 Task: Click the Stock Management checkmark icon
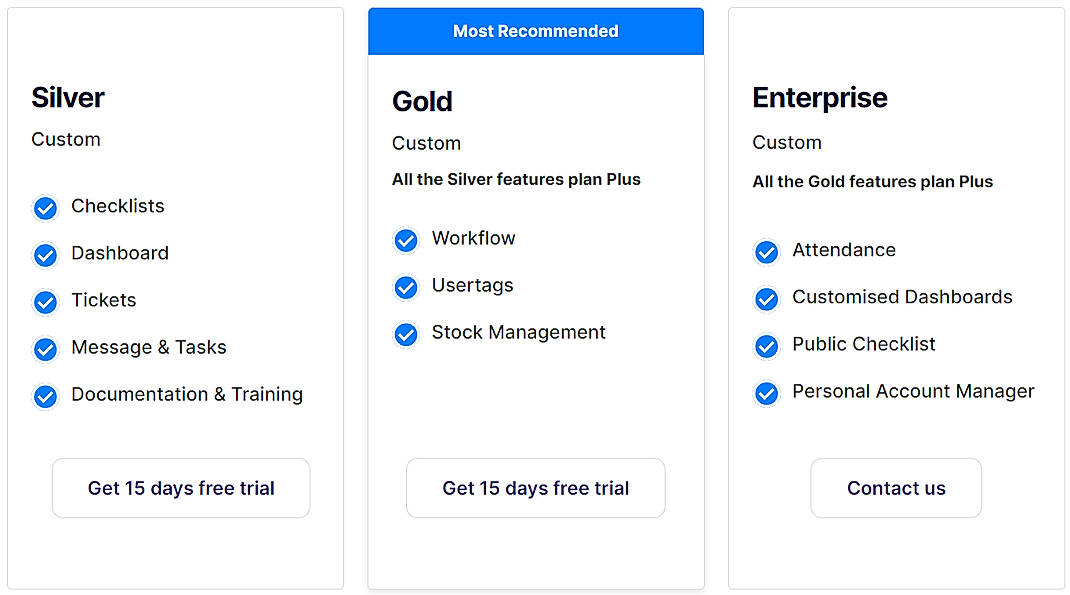point(406,333)
